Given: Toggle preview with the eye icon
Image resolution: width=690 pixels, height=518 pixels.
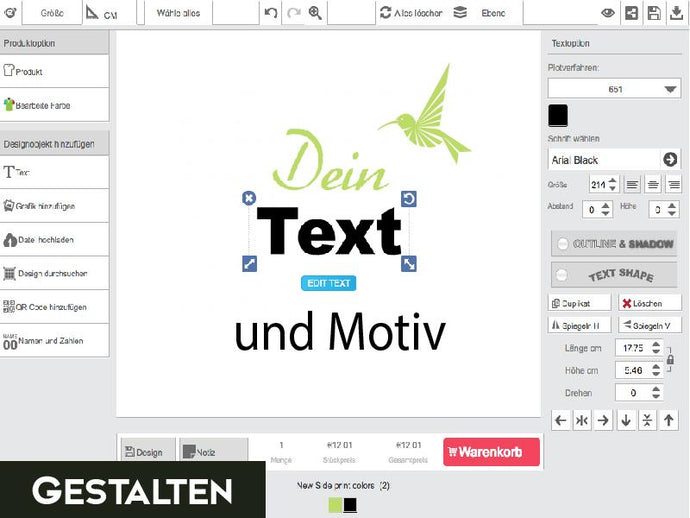Looking at the screenshot, I should coord(607,13).
